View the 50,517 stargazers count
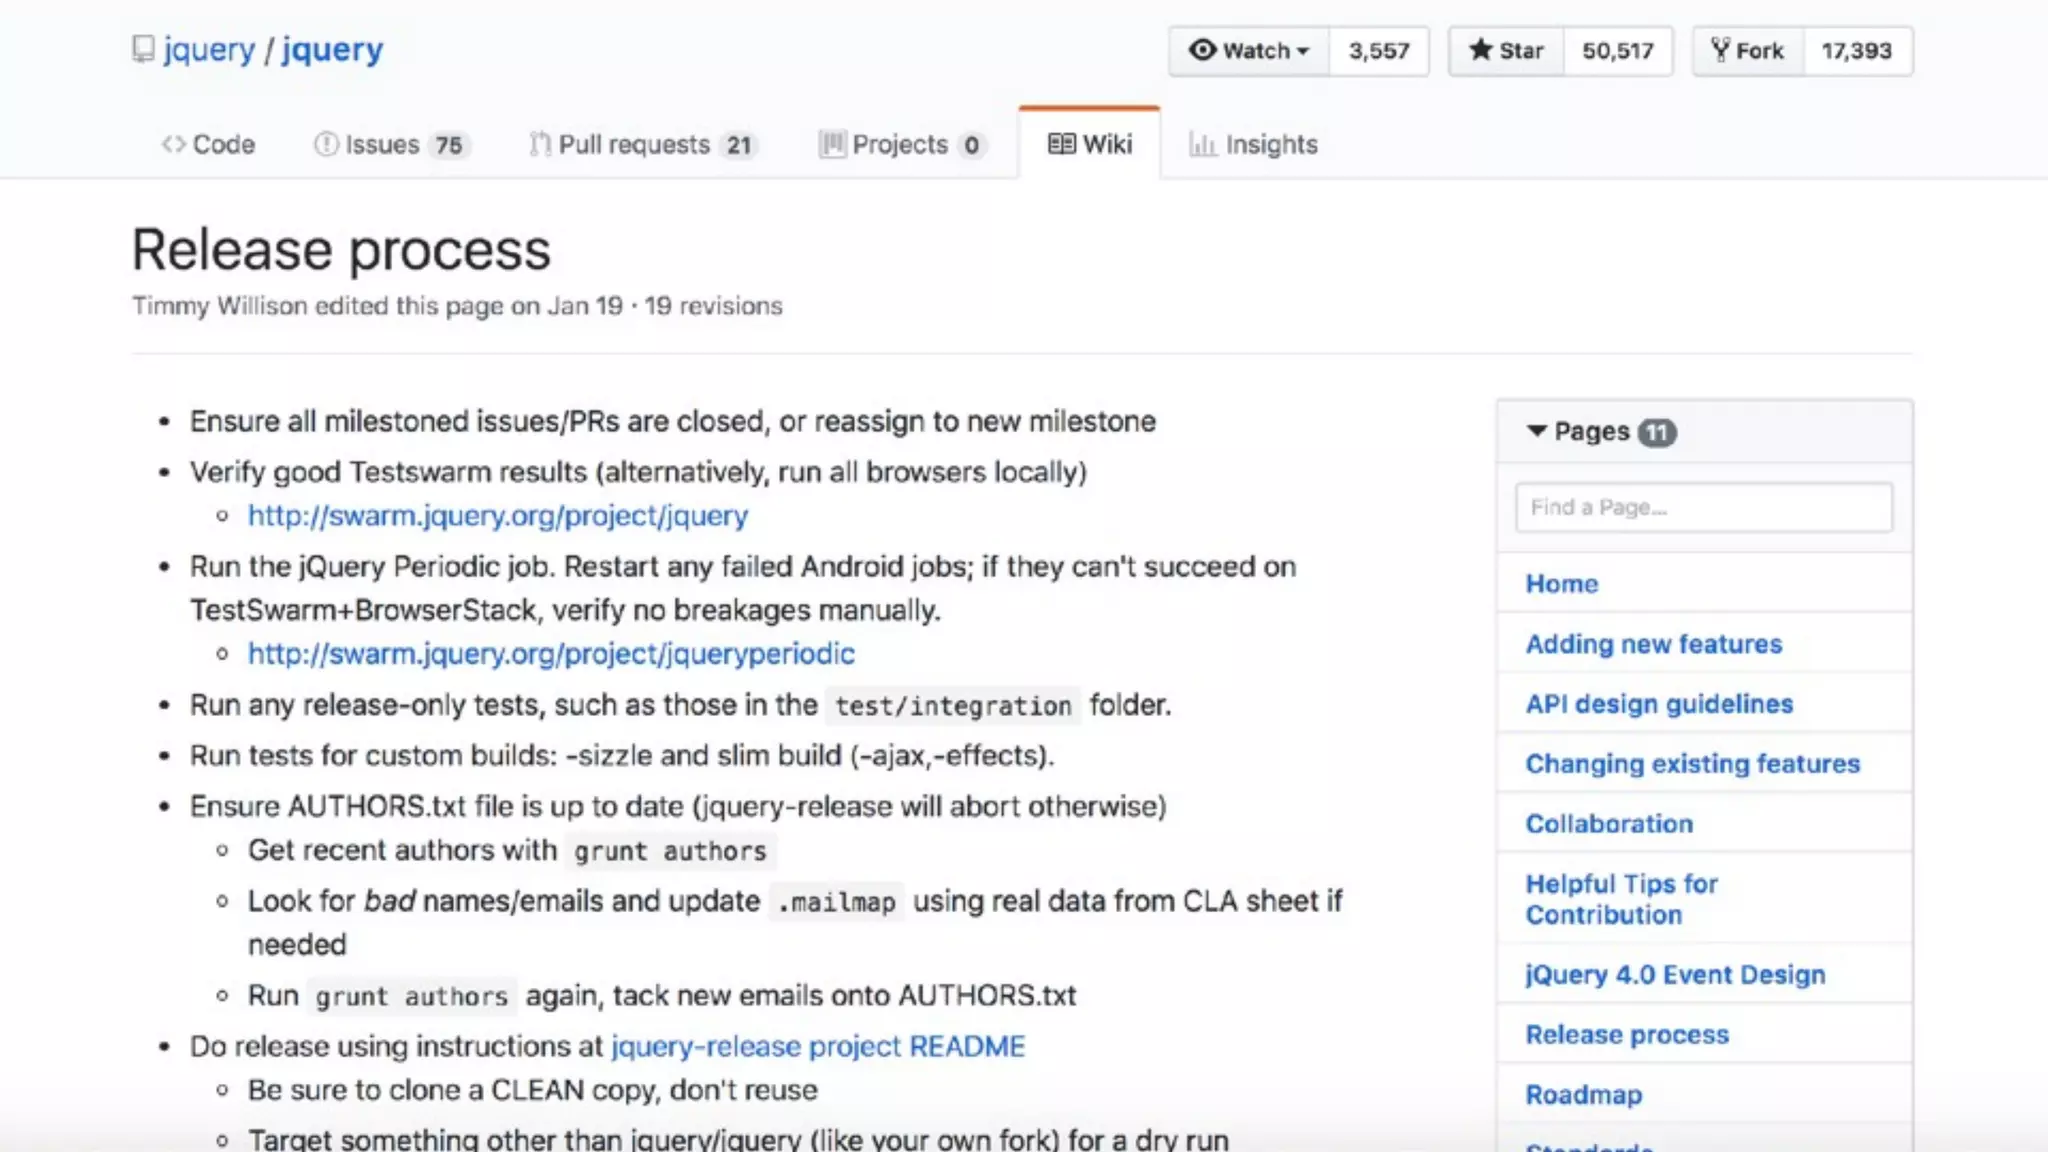Viewport: 2048px width, 1152px height. coord(1617,51)
